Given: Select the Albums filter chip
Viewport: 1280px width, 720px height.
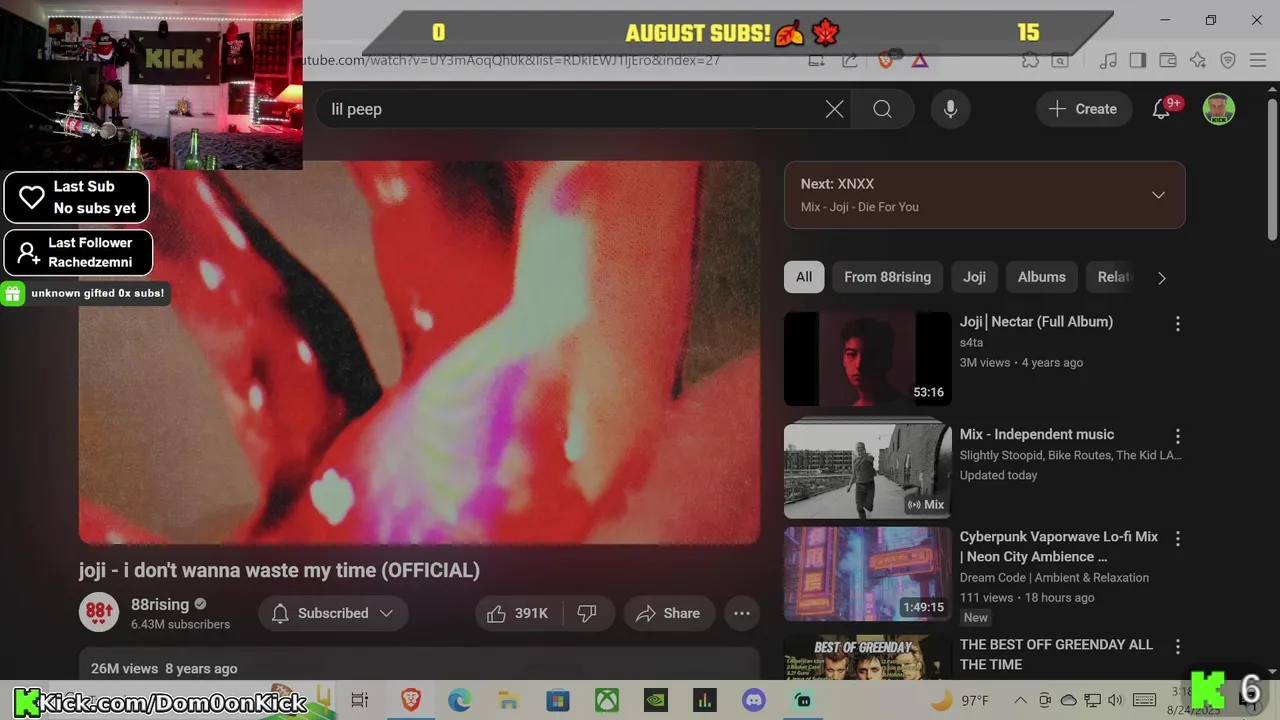Looking at the screenshot, I should (1041, 277).
